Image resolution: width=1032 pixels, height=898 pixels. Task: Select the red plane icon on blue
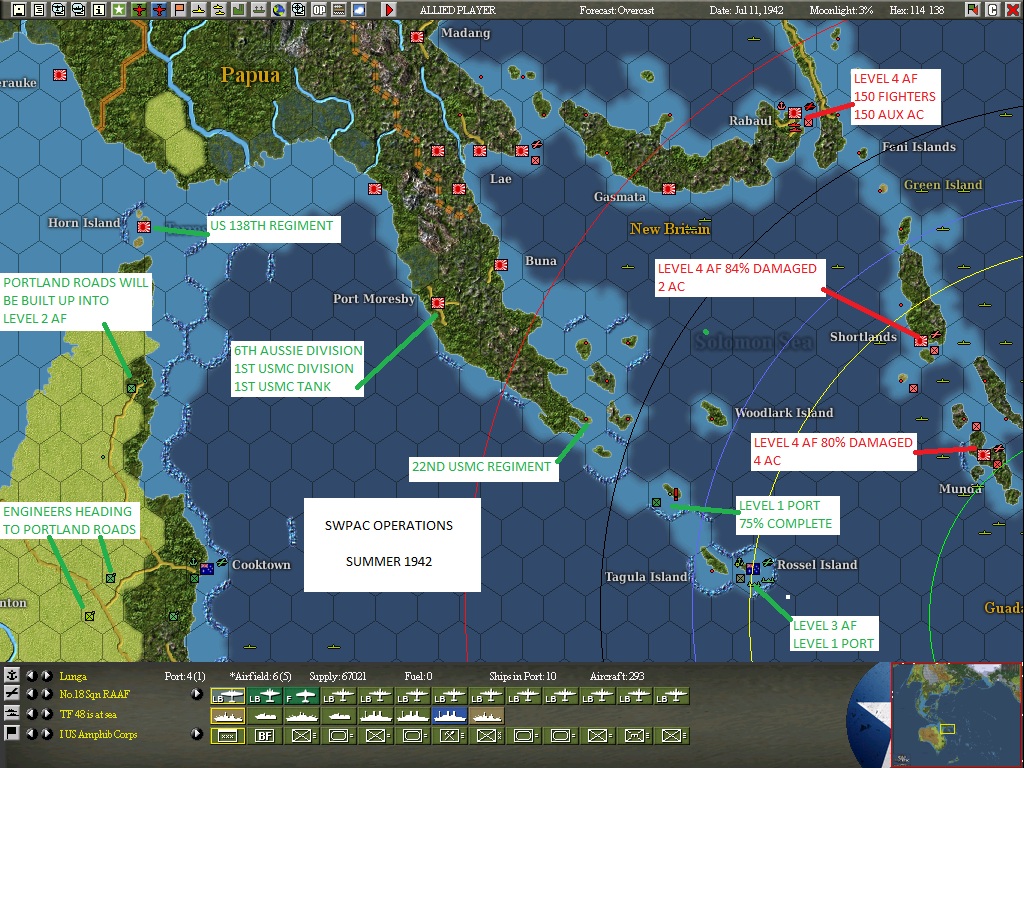pos(159,10)
